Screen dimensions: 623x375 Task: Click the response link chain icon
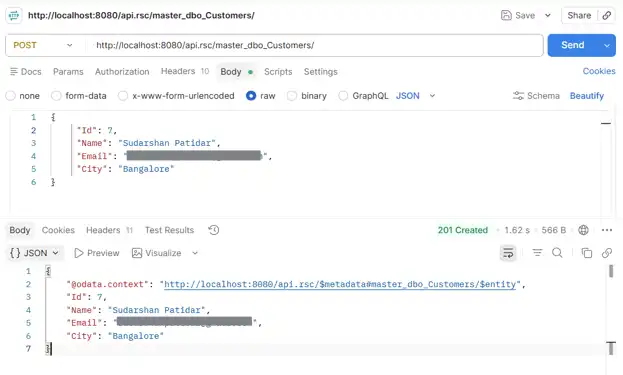point(607,253)
